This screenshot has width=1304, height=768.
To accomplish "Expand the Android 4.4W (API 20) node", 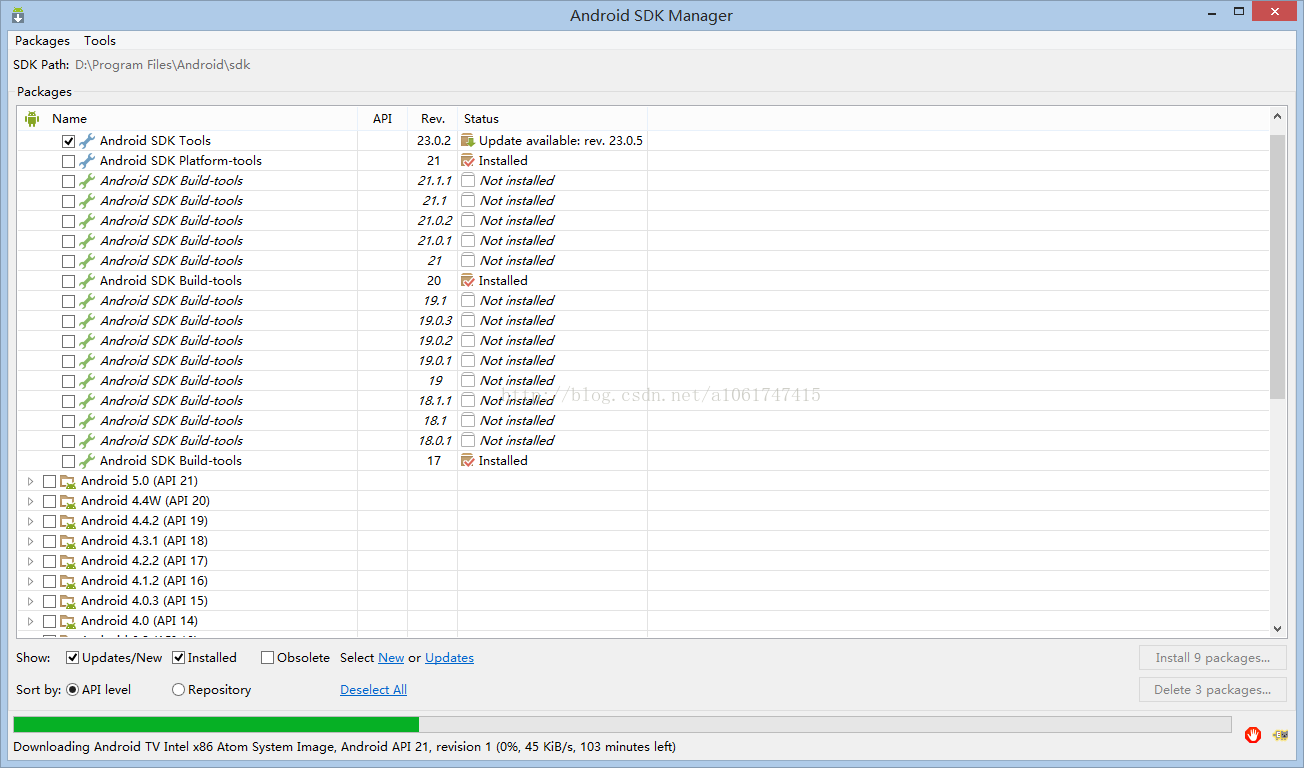I will coord(30,501).
